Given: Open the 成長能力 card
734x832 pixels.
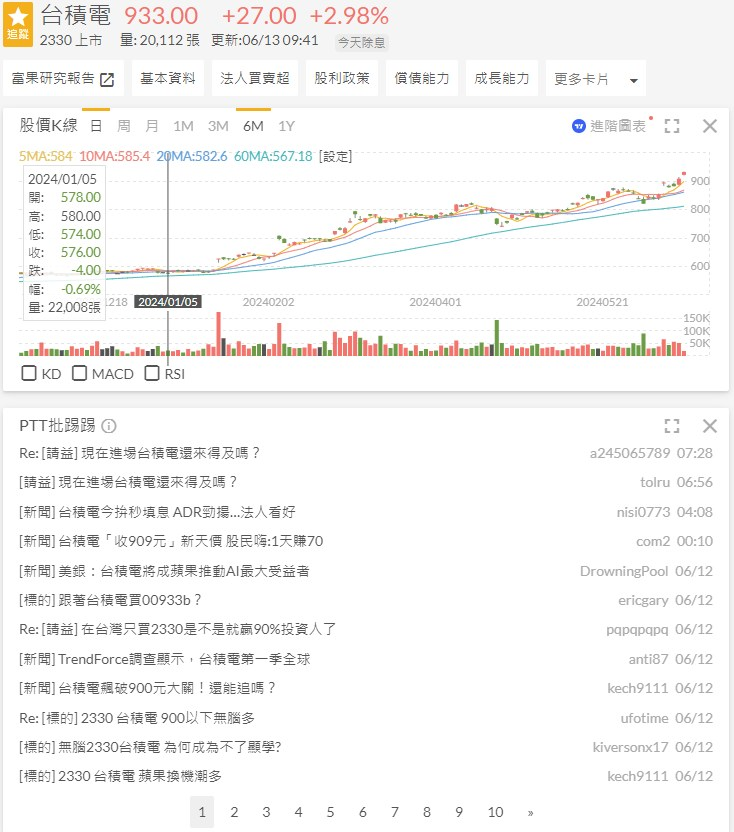Looking at the screenshot, I should pos(502,79).
